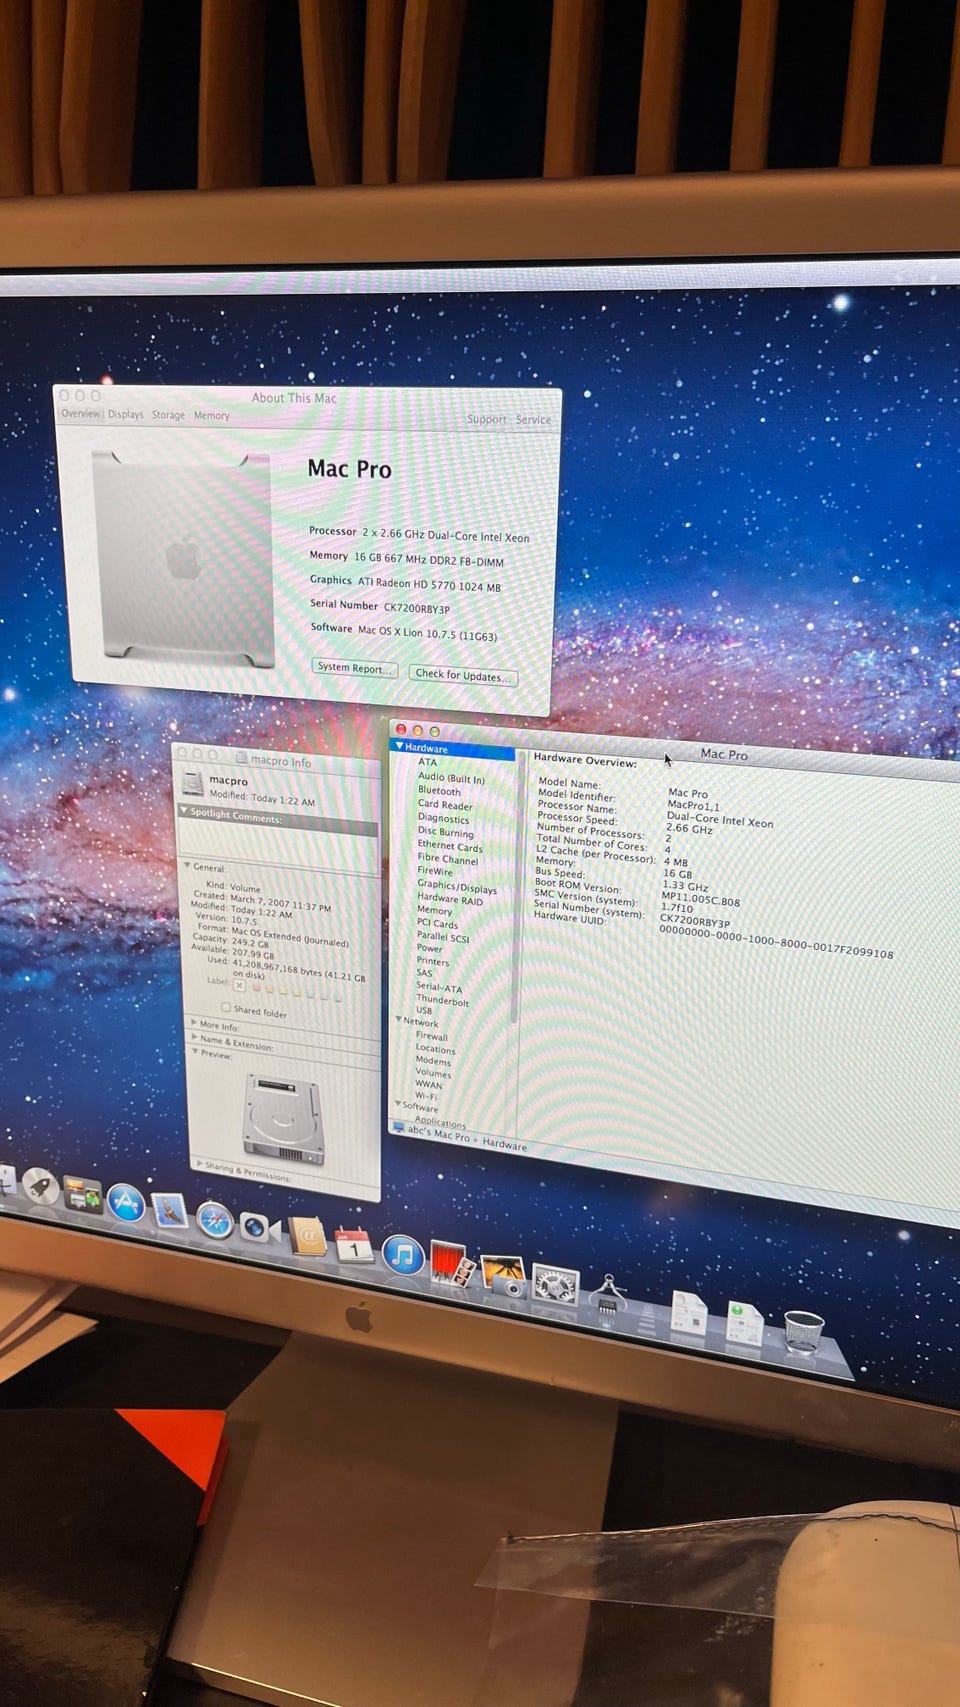960x1707 pixels.
Task: Launch the App Store from the Dock
Action: pos(126,1201)
